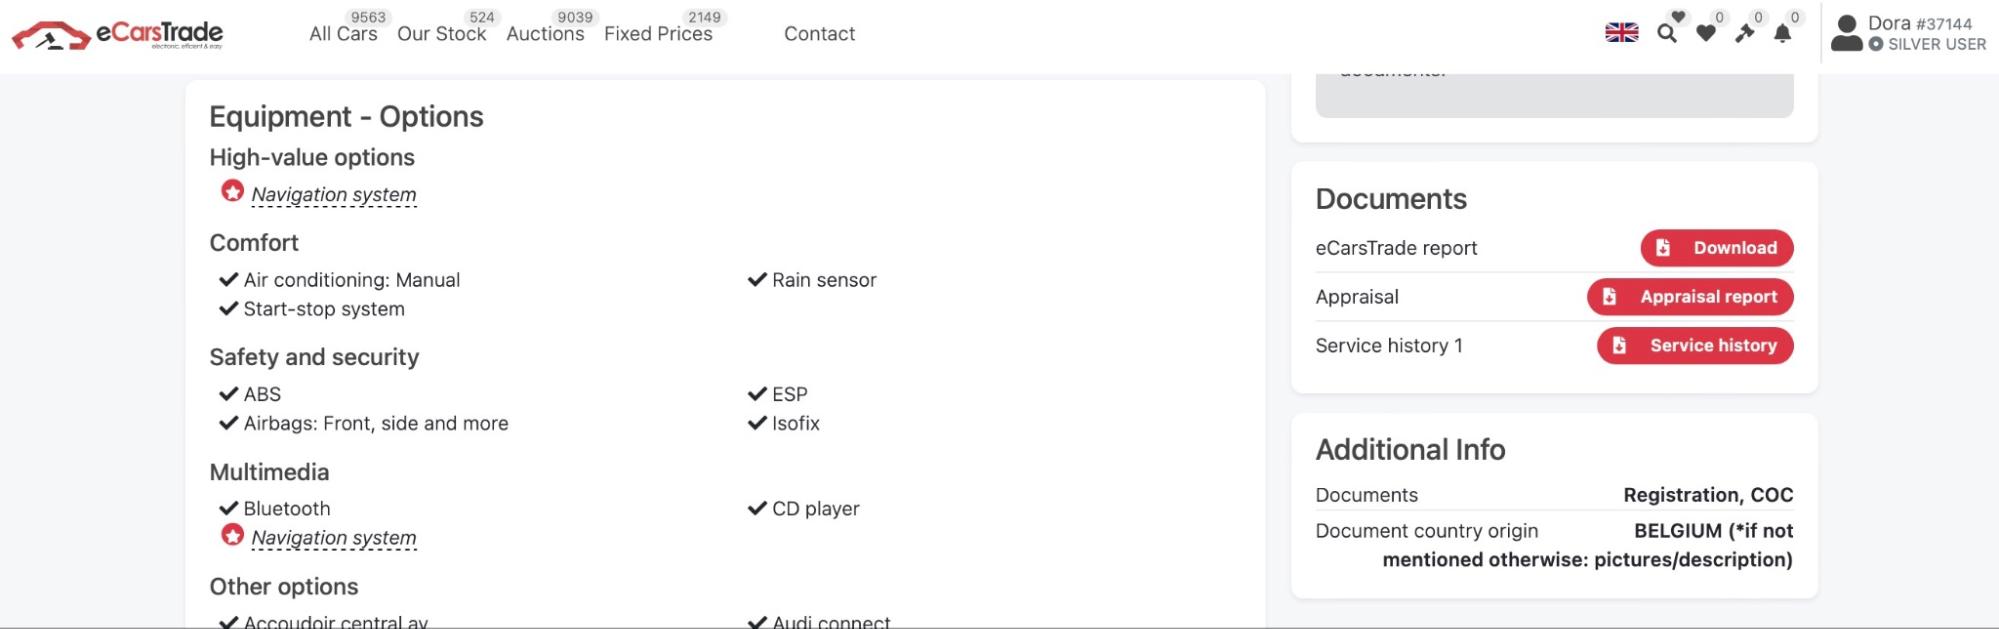Screen dimensions: 1999x629
Task: Navigate to Fixed Prices
Action: 658,34
